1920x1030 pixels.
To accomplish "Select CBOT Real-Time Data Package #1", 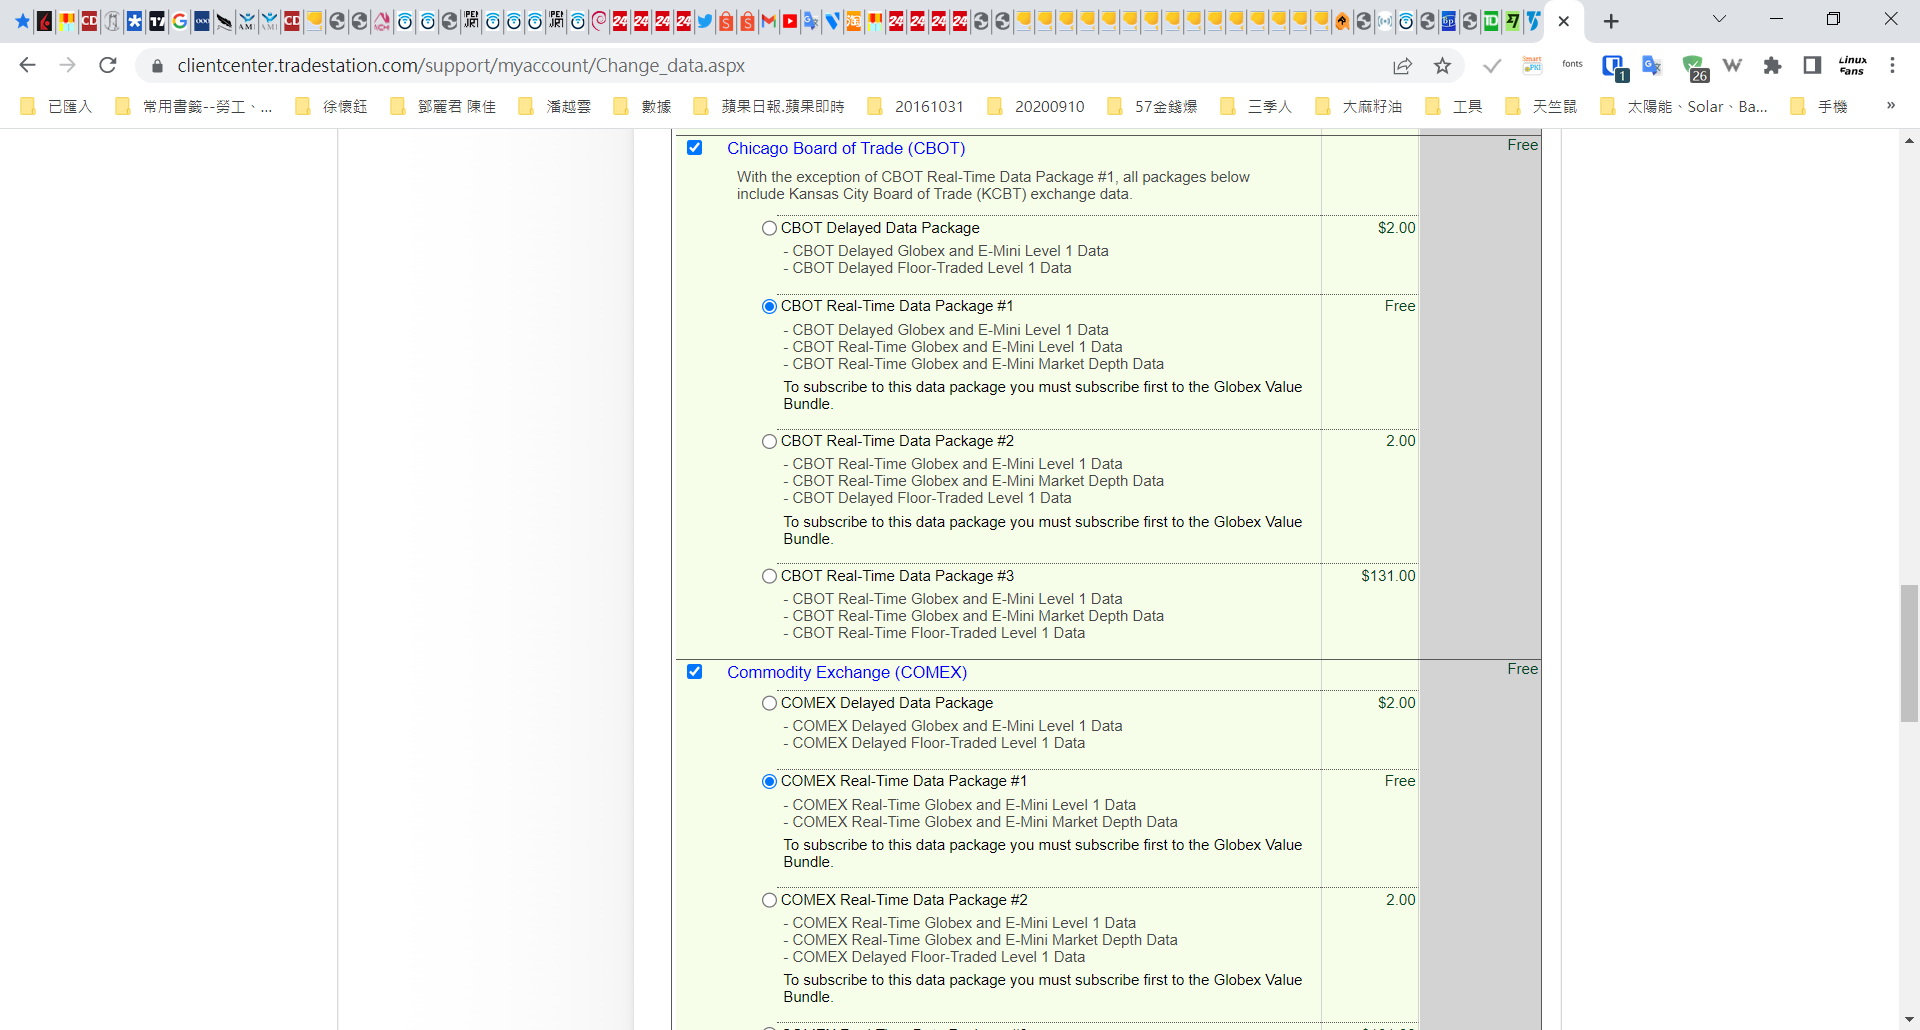I will pos(769,306).
